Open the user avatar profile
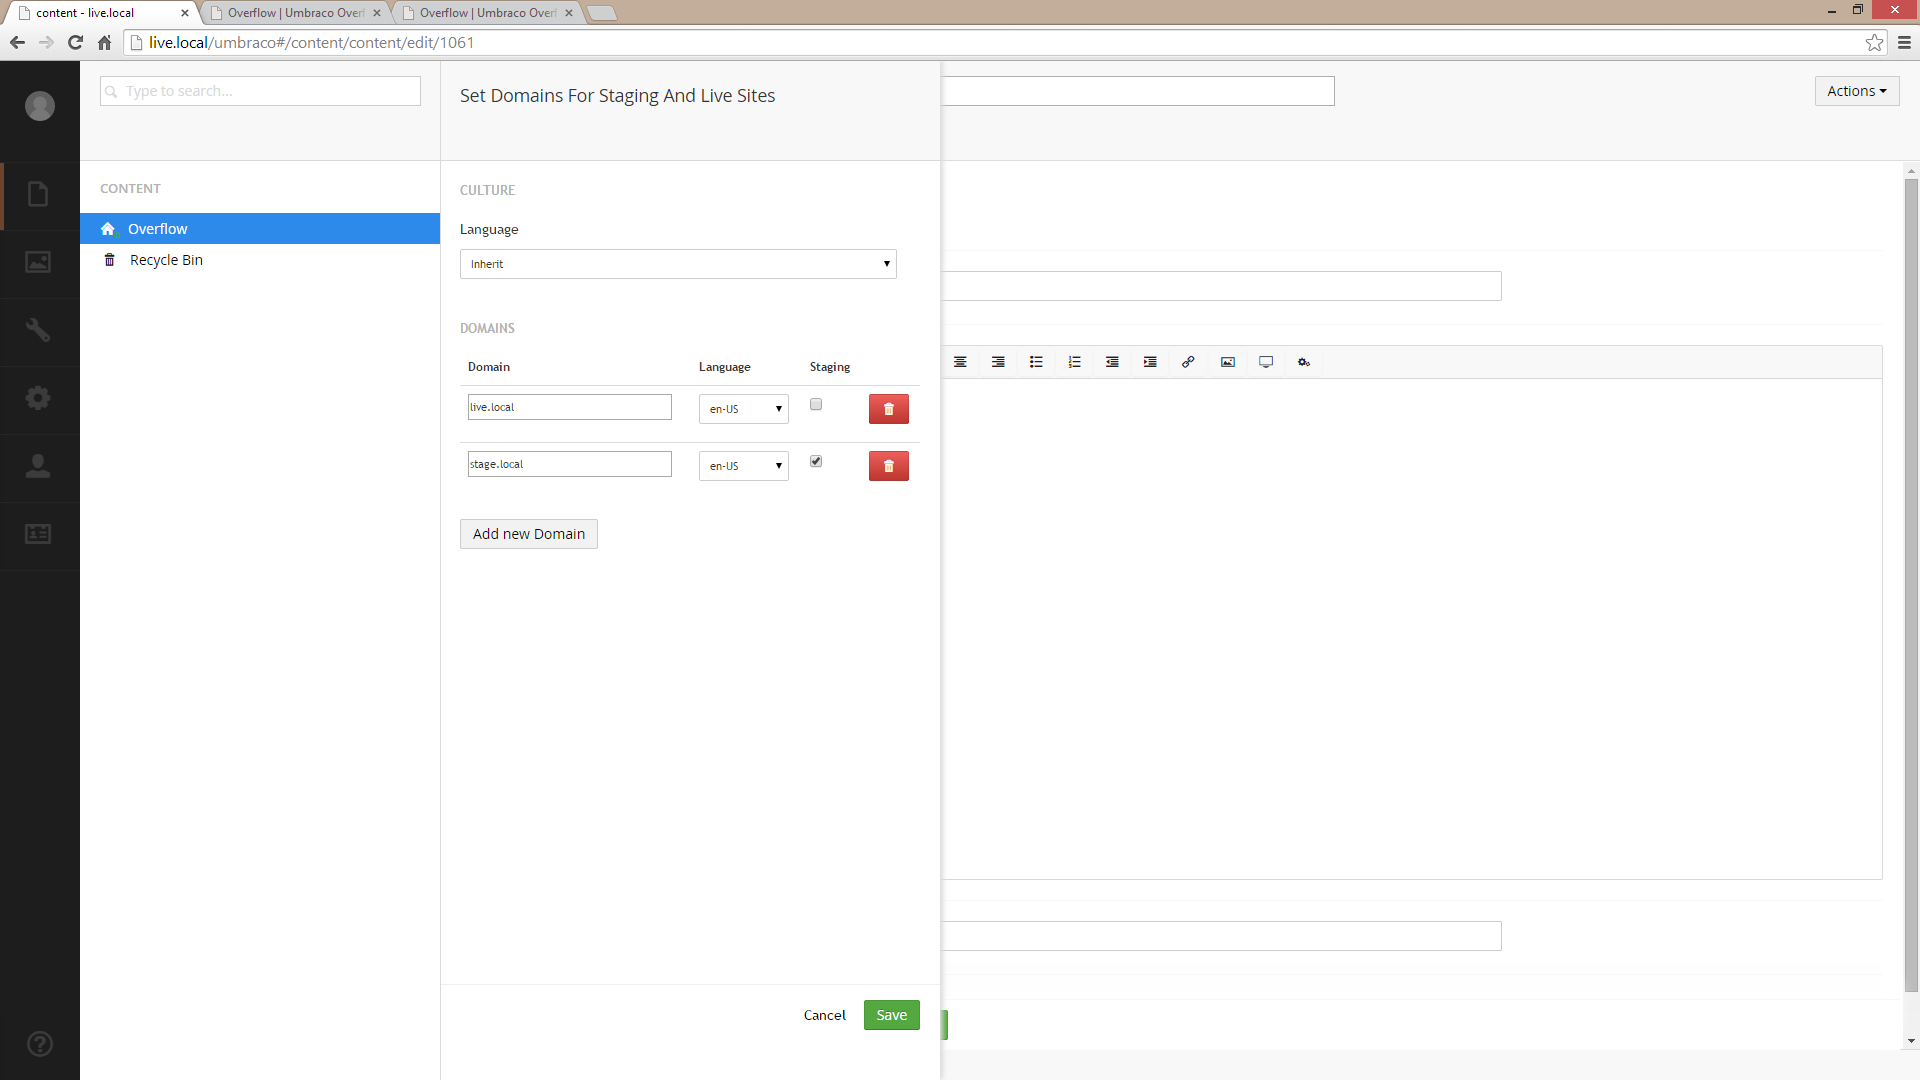This screenshot has height=1080, width=1920. [40, 106]
